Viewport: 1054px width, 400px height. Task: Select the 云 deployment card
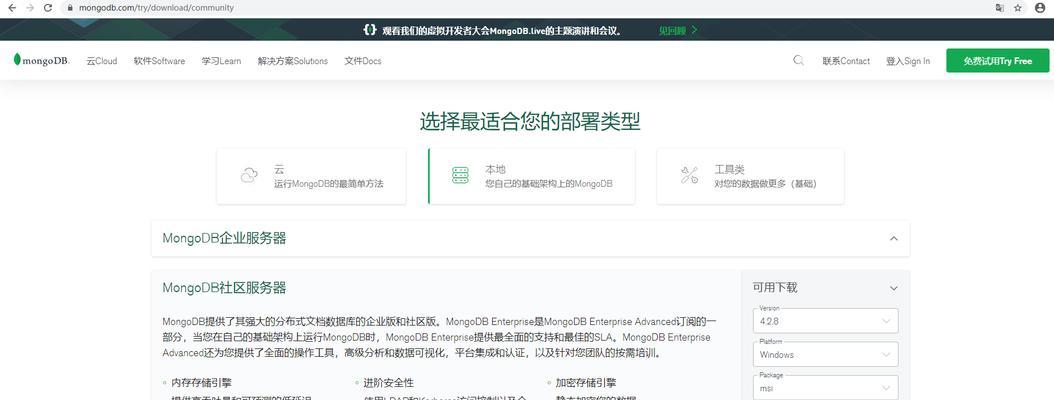pos(311,176)
